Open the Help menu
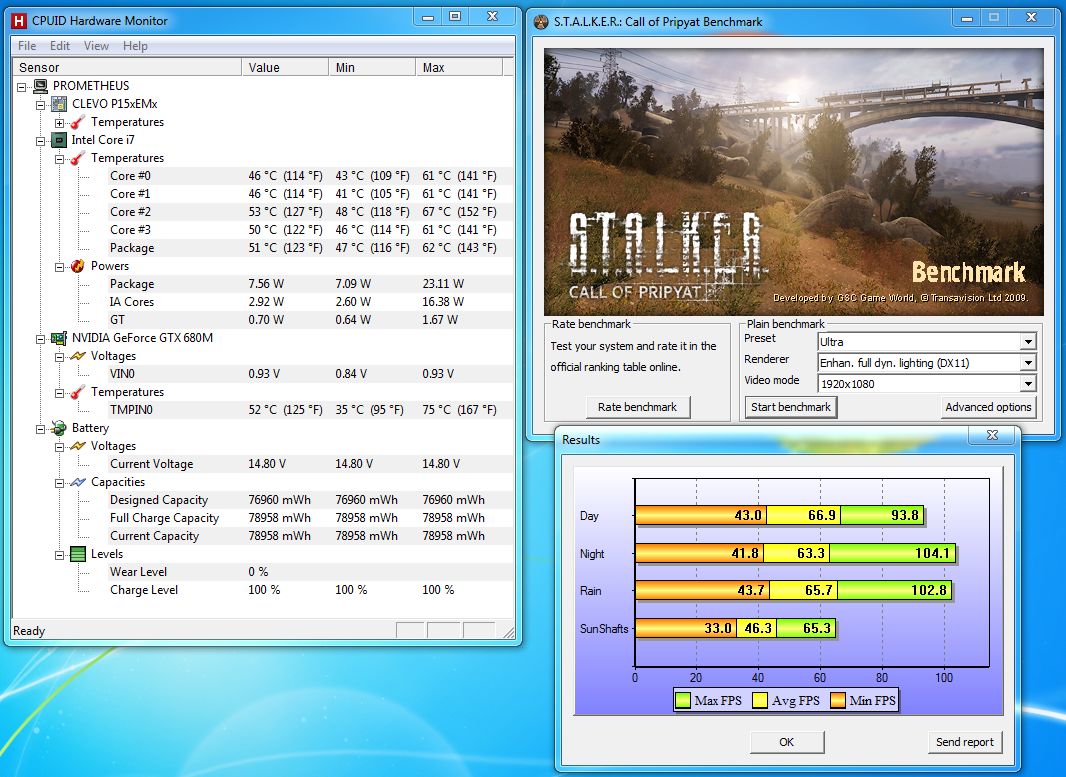Image resolution: width=1066 pixels, height=777 pixels. coord(135,46)
